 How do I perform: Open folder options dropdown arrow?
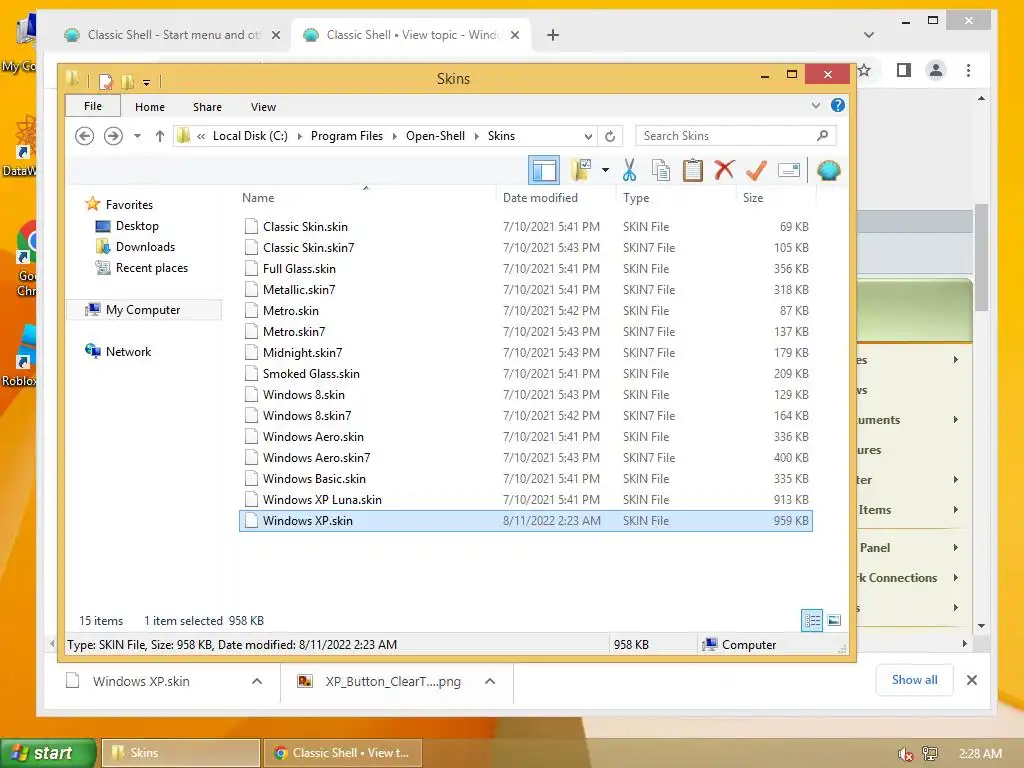click(x=605, y=170)
